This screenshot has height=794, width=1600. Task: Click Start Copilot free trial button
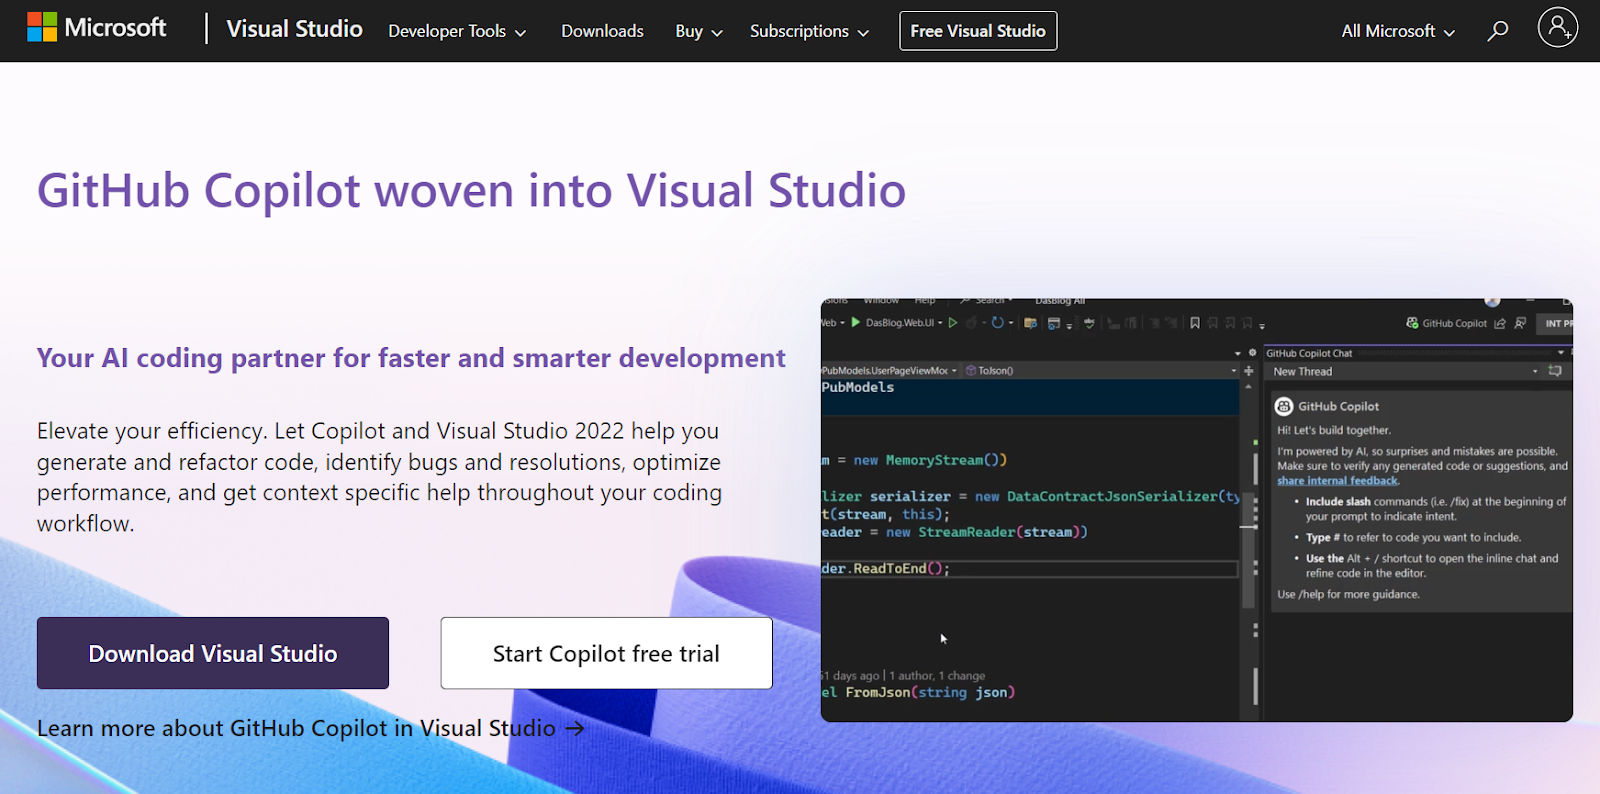click(x=606, y=653)
